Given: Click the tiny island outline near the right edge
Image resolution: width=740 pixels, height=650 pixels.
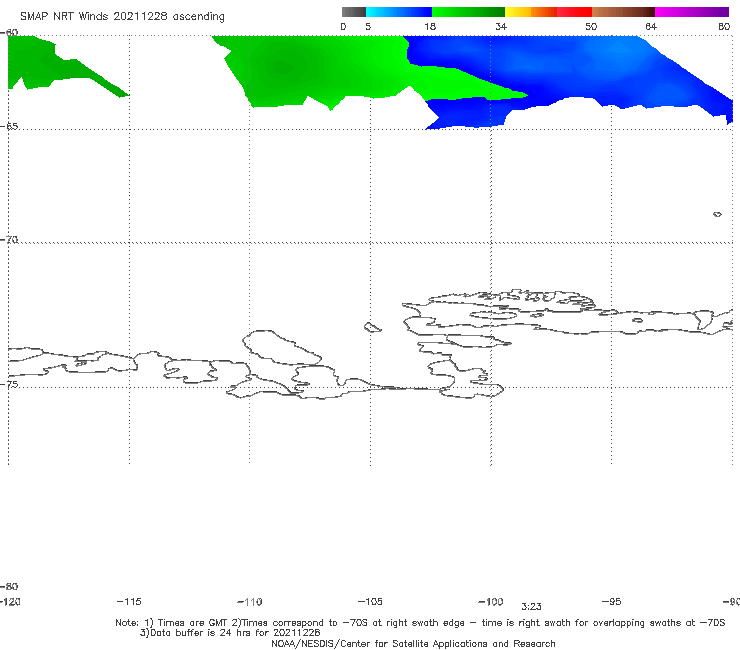Looking at the screenshot, I should [717, 214].
